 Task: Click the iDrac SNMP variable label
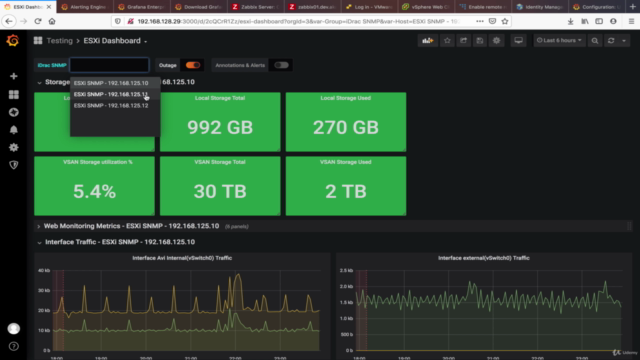(x=52, y=65)
